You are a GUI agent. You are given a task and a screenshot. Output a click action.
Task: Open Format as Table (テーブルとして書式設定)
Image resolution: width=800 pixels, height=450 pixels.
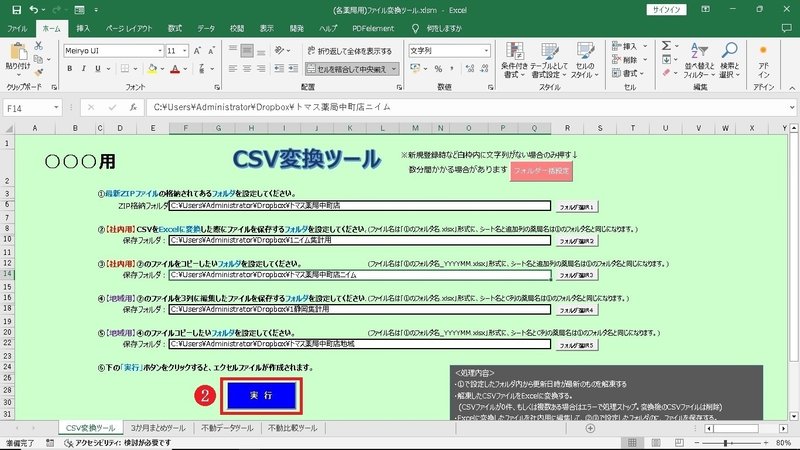pyautogui.click(x=549, y=60)
